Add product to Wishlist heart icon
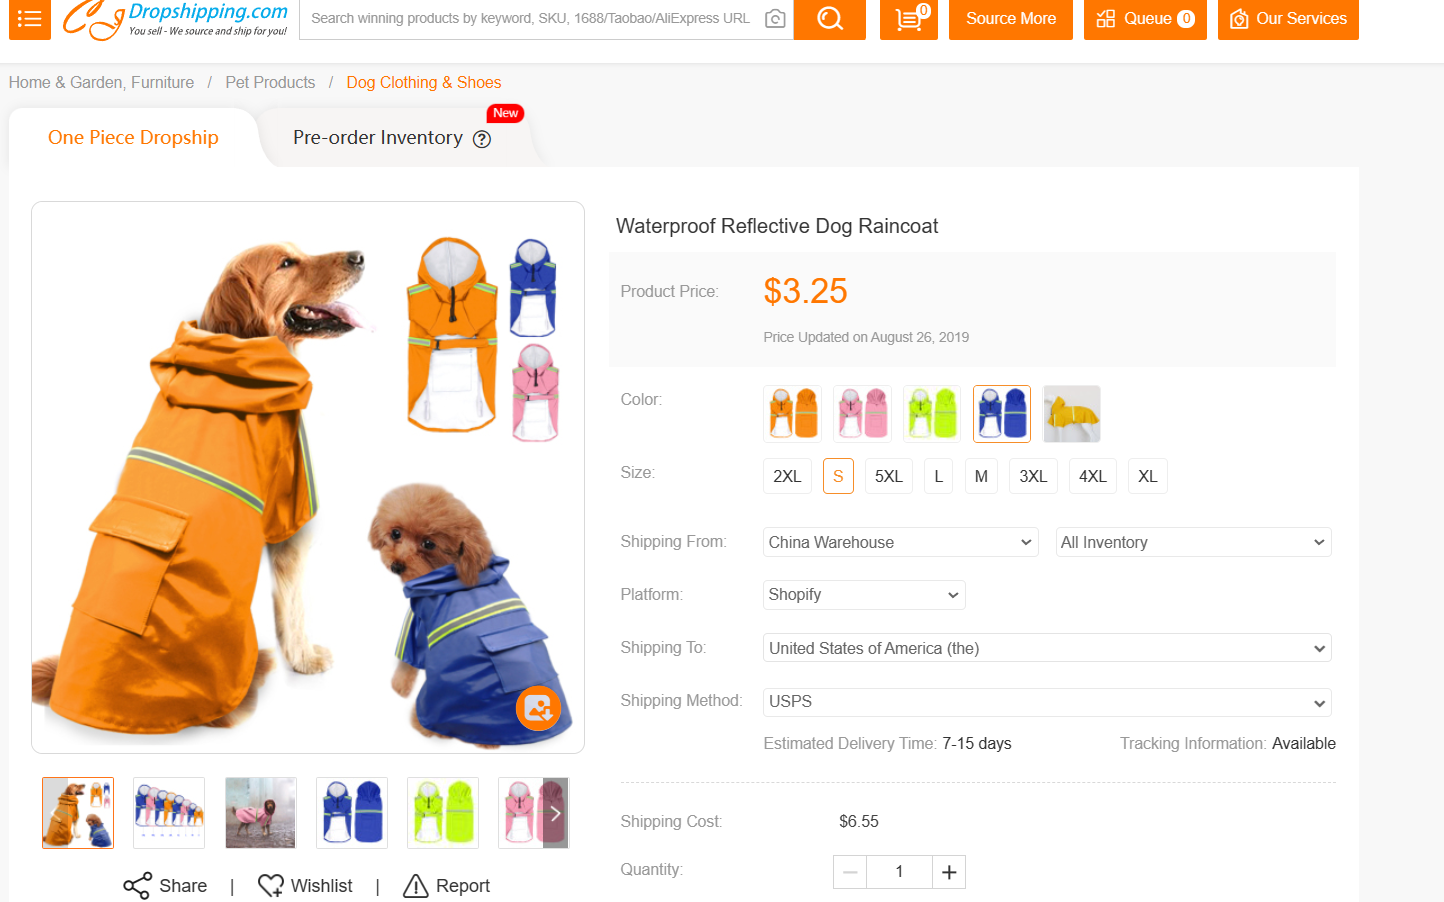Viewport: 1444px width, 902px height. (270, 886)
